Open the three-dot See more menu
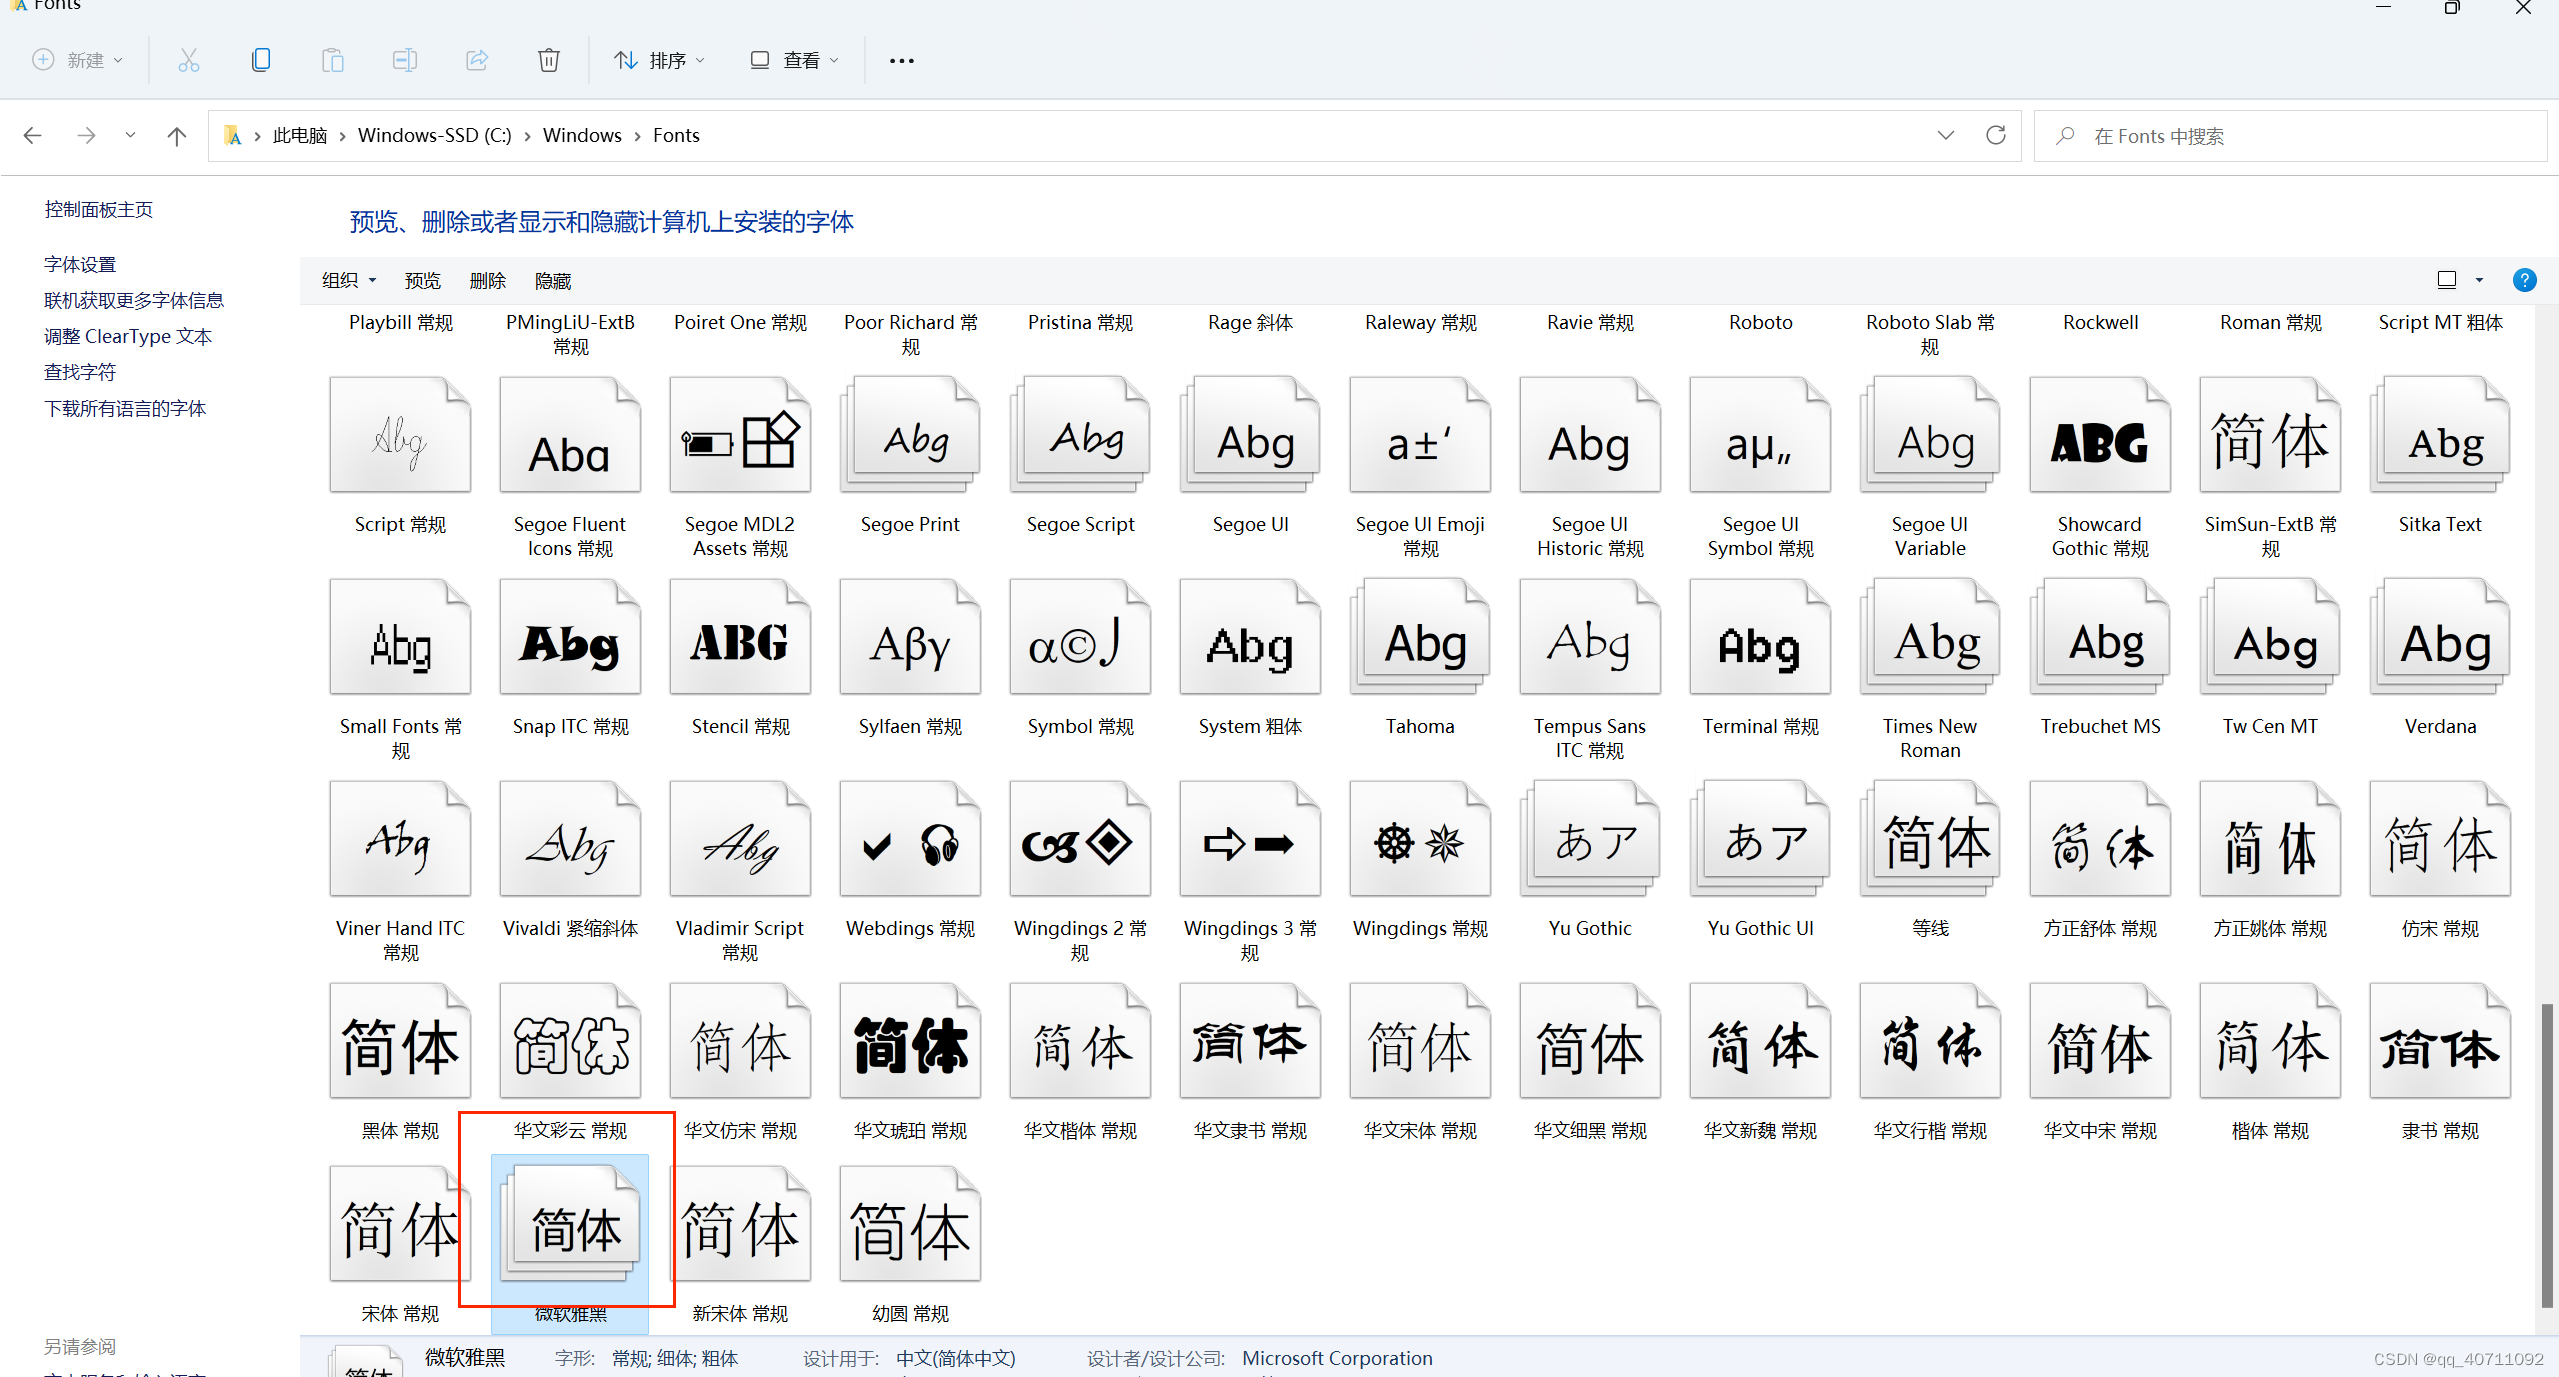The height and width of the screenshot is (1377, 2559). coord(901,61)
